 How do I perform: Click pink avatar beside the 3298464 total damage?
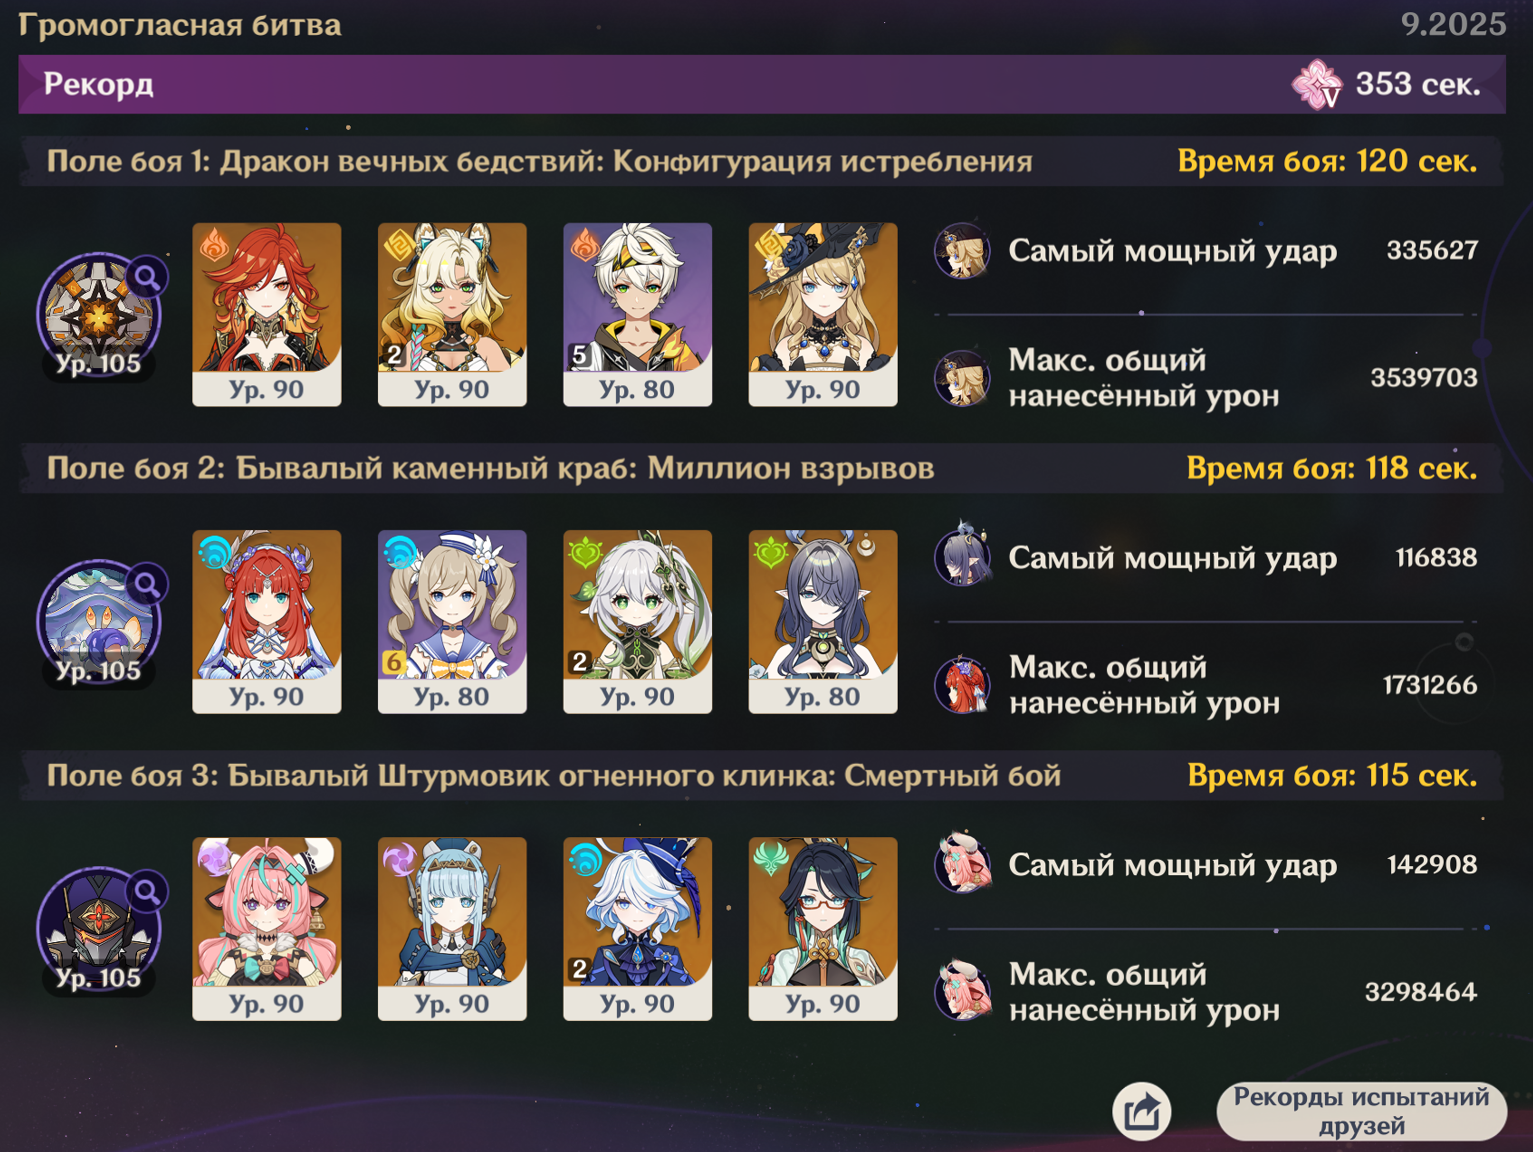tap(962, 991)
